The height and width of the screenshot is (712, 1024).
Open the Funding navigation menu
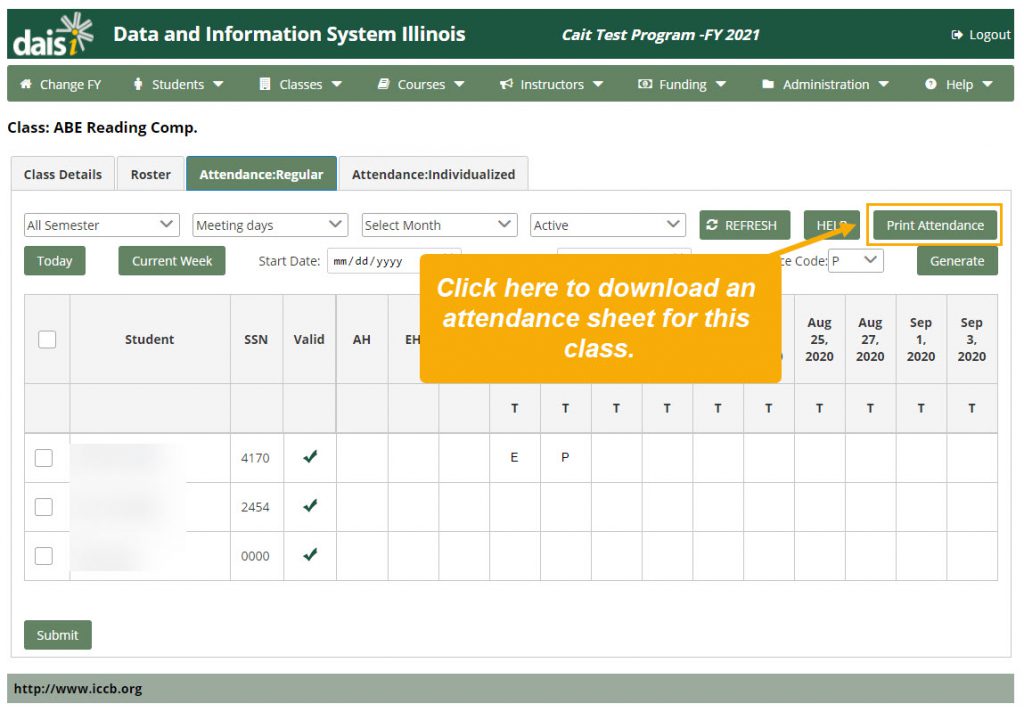click(x=681, y=84)
